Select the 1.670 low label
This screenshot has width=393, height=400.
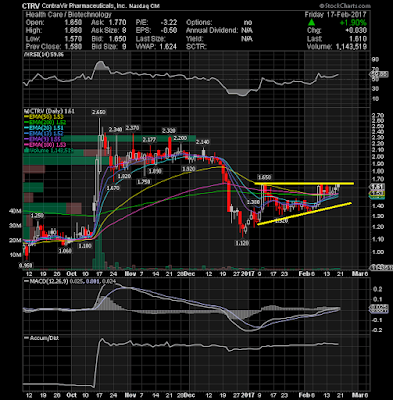click(x=113, y=188)
